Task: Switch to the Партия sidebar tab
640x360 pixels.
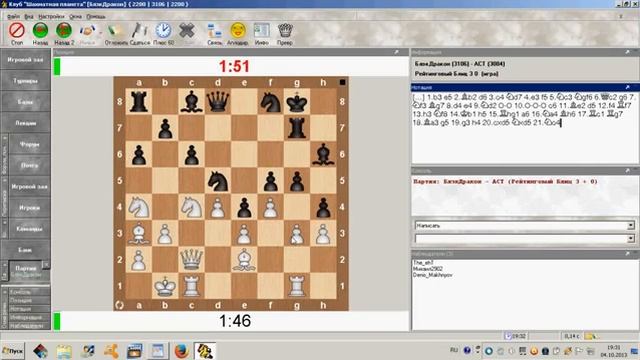Action: tap(25, 270)
